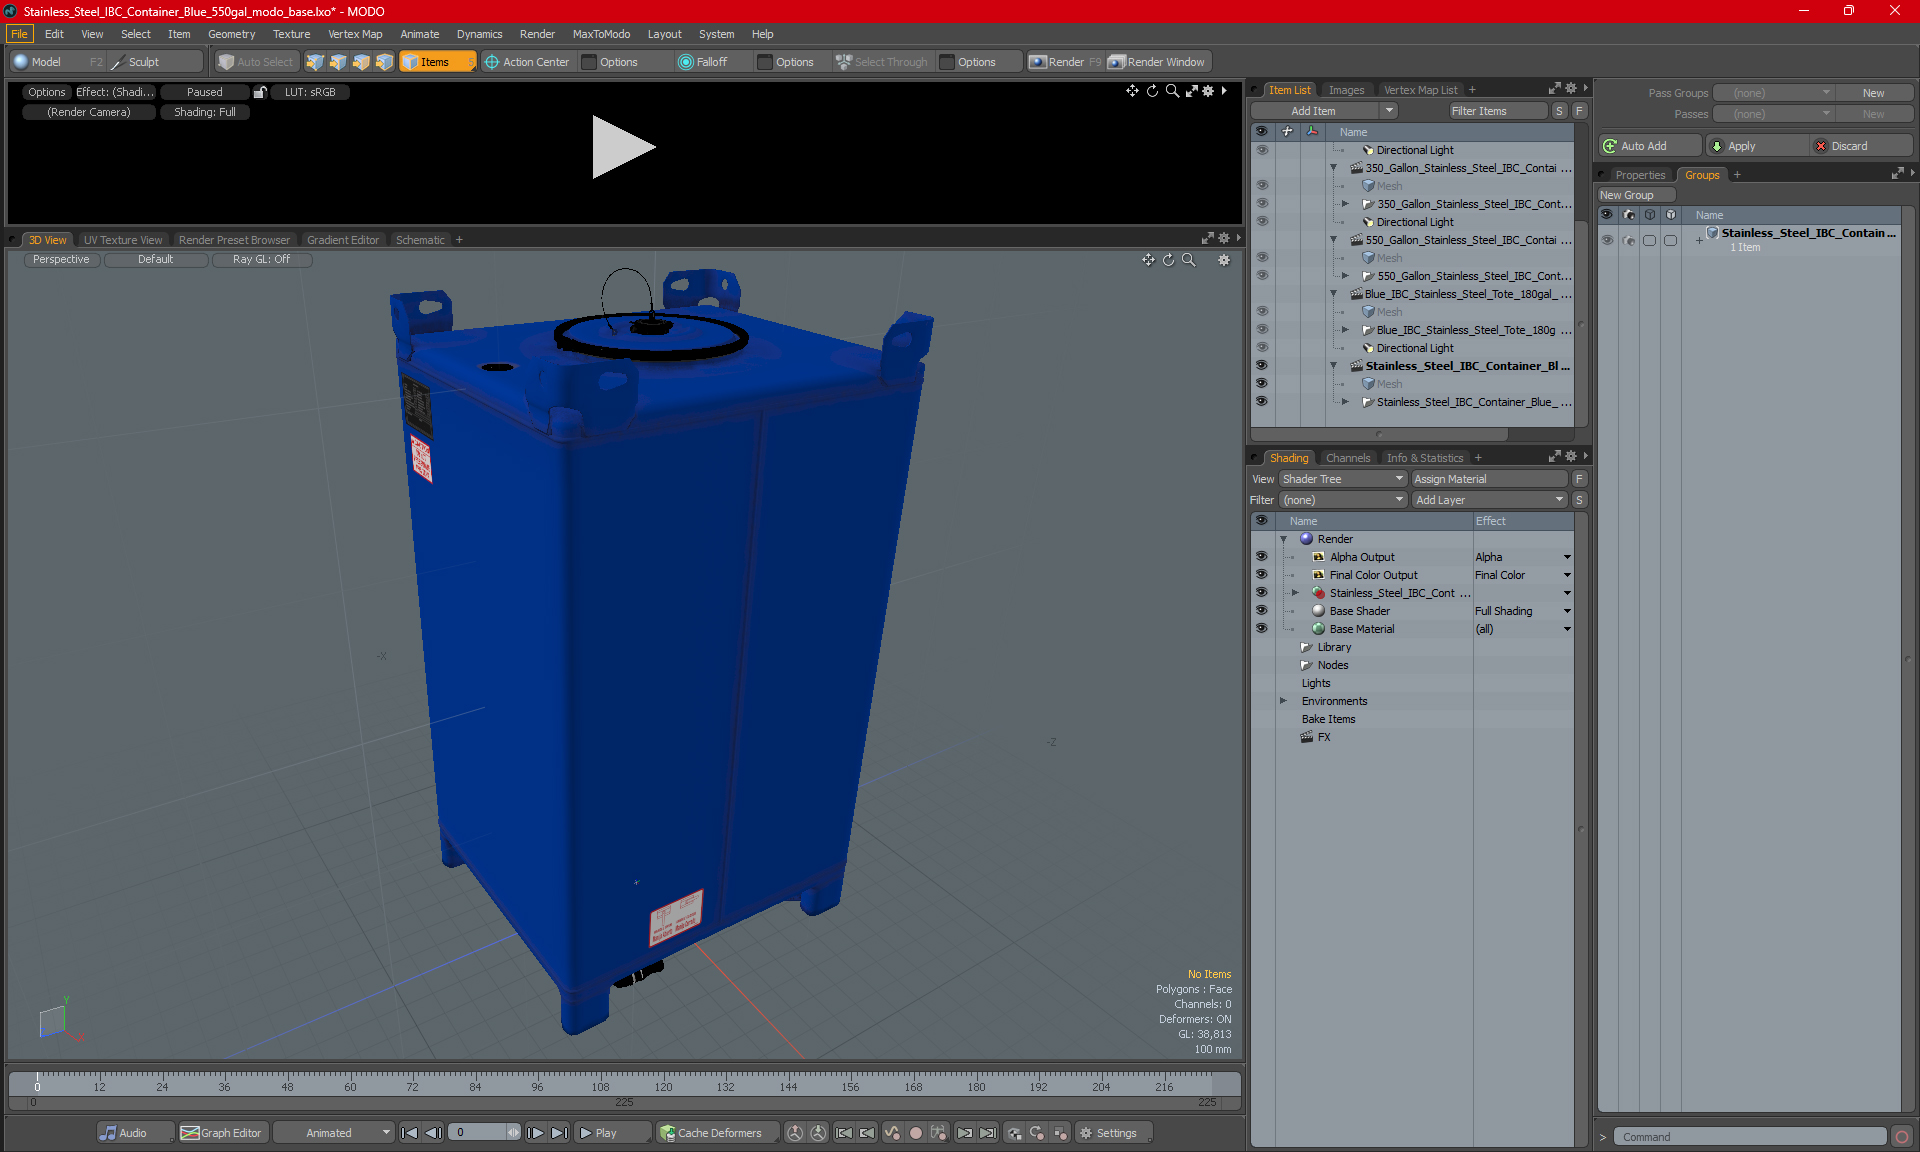Open 3D viewport settings gear
The width and height of the screenshot is (1920, 1152).
pyautogui.click(x=1224, y=260)
